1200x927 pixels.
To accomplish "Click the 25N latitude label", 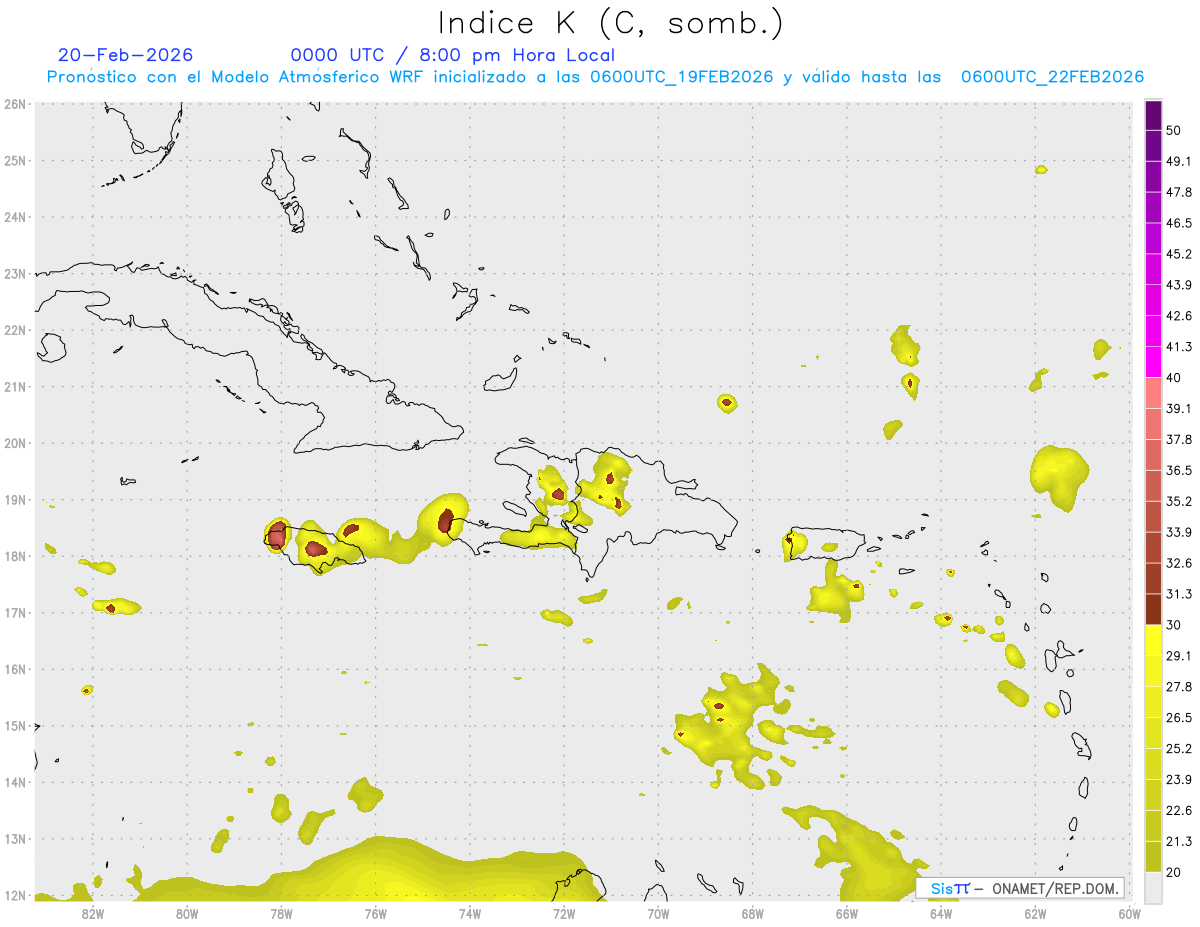I will click(15, 160).
